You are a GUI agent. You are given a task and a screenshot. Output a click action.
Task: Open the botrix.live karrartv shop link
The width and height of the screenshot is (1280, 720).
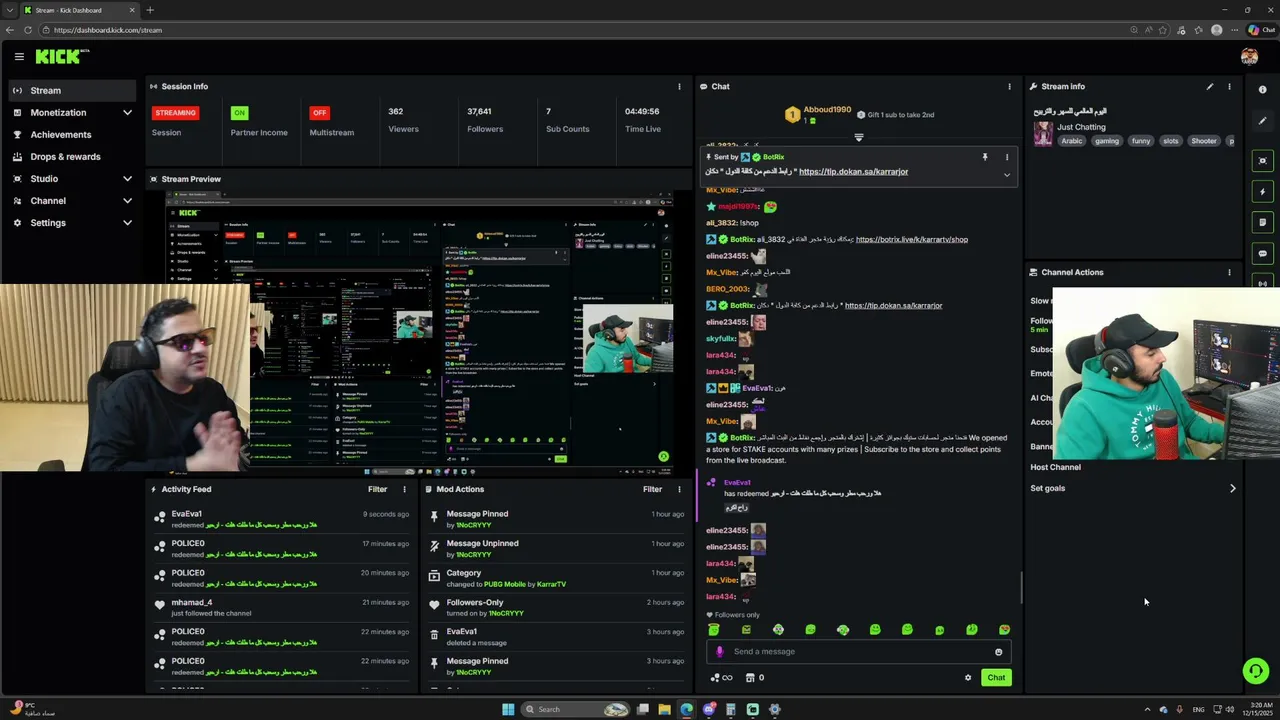912,239
